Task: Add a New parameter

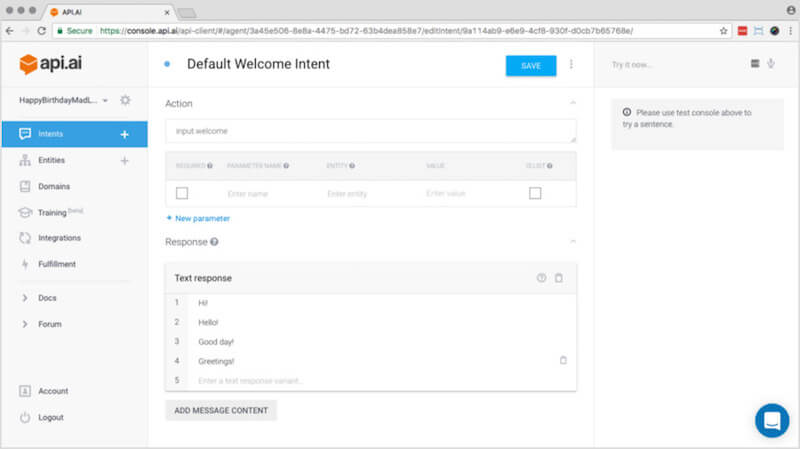Action: 198,218
